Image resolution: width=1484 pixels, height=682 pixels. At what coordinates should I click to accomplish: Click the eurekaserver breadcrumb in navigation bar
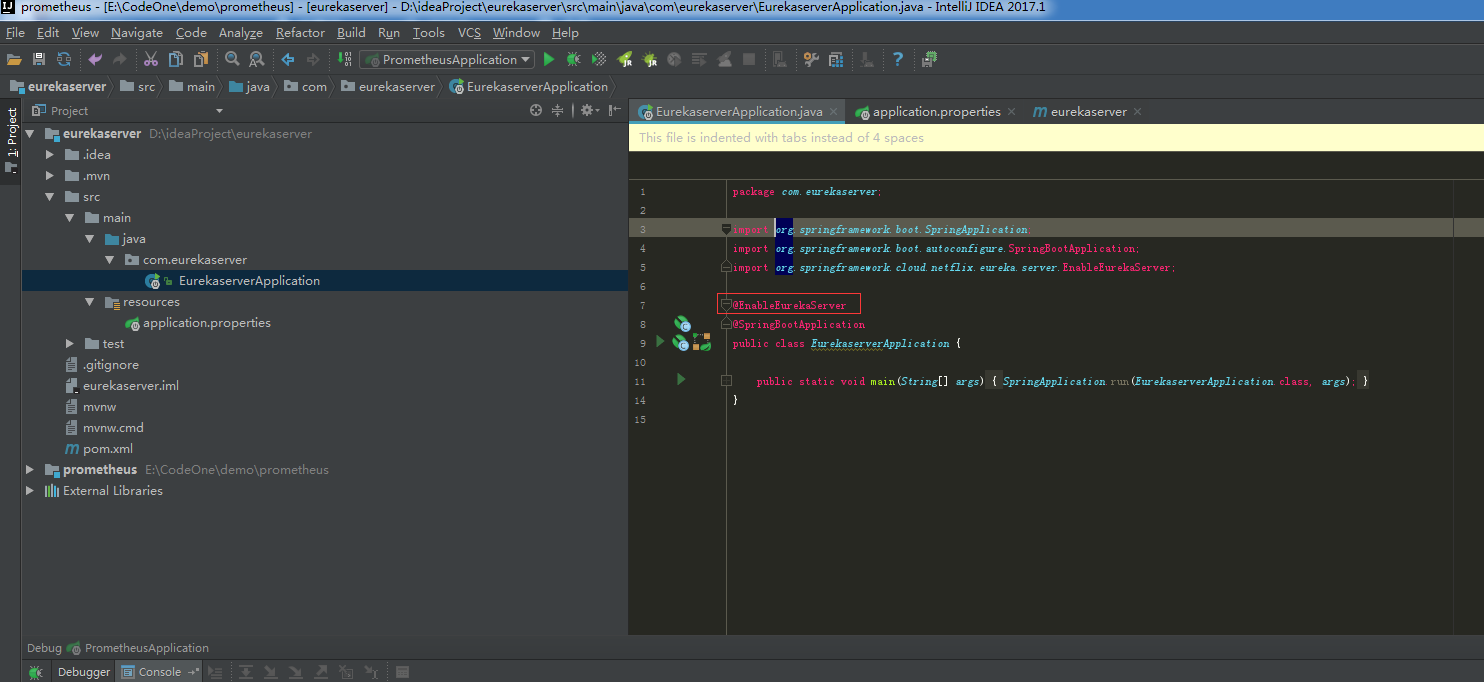(58, 87)
